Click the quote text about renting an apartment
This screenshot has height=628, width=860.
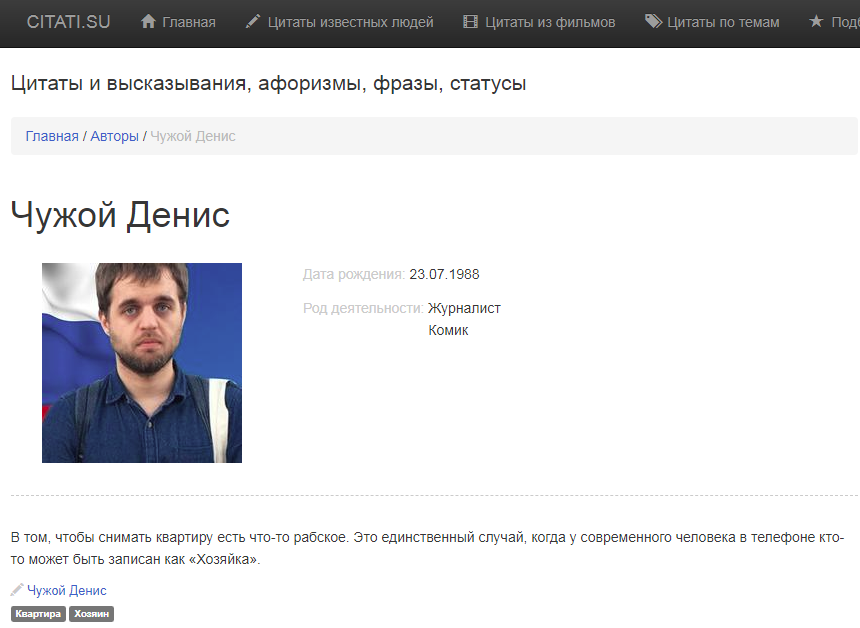(x=428, y=548)
